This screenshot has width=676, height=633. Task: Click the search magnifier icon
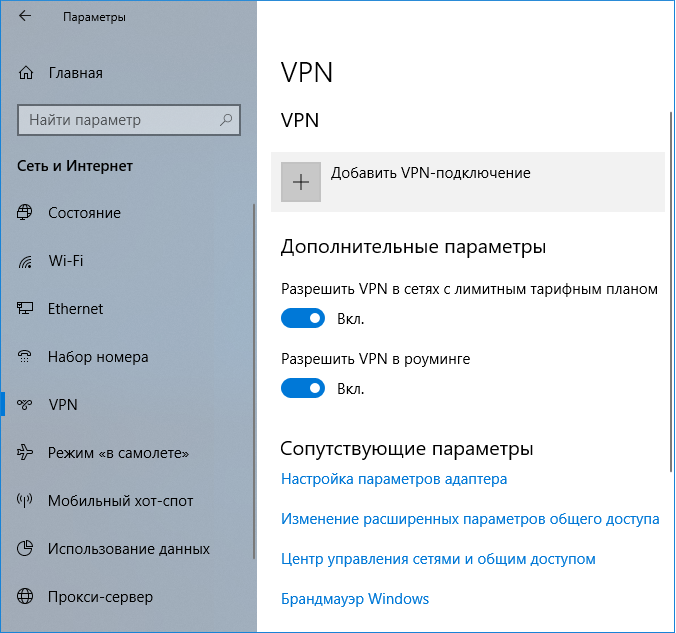(226, 120)
